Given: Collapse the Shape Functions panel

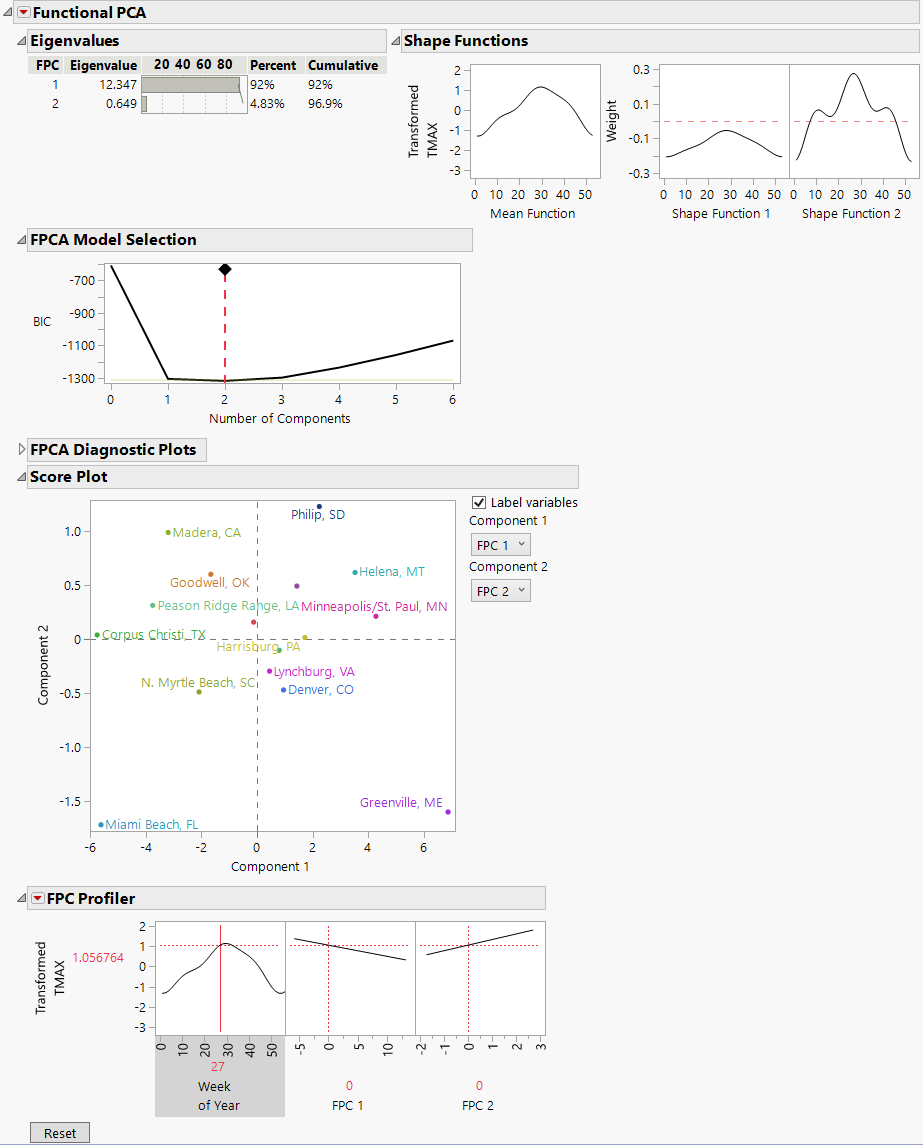Looking at the screenshot, I should click(x=394, y=40).
